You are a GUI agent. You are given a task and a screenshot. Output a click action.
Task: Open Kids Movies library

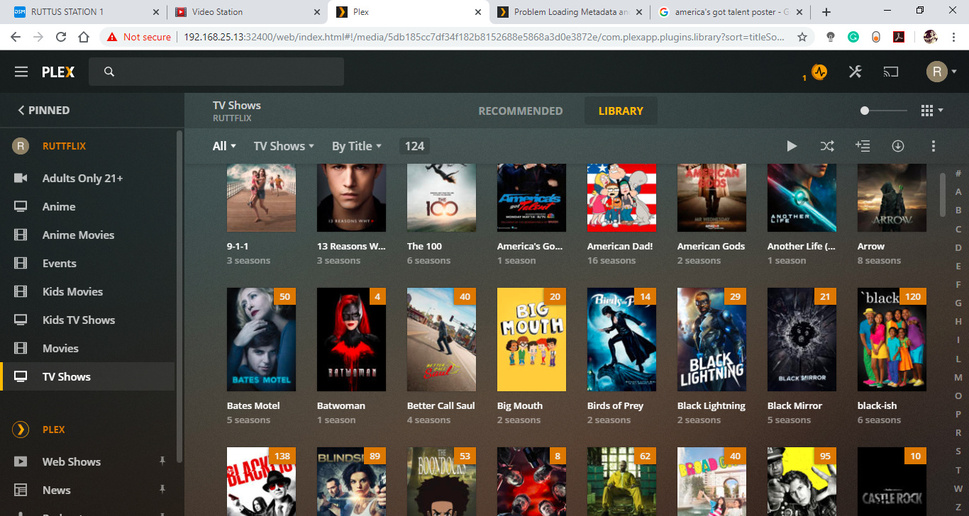click(x=72, y=292)
